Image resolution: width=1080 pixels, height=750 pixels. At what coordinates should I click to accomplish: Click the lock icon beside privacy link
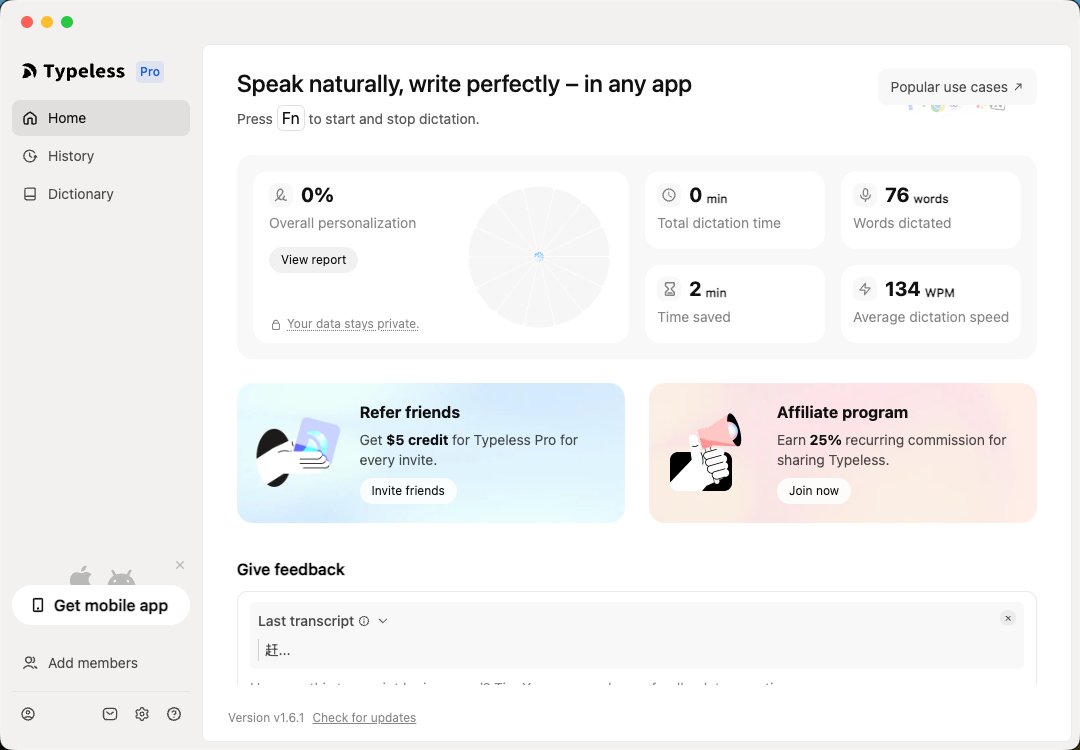point(276,324)
